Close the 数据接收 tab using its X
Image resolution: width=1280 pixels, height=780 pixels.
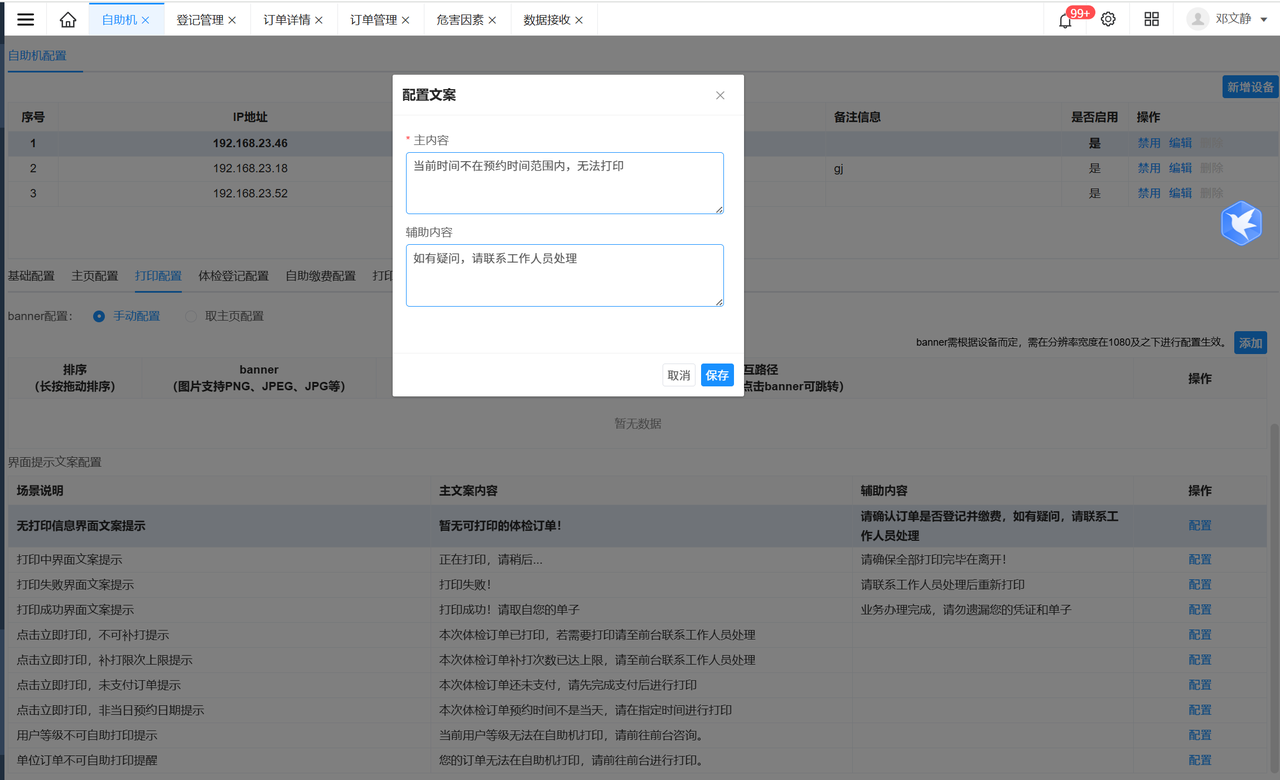pyautogui.click(x=579, y=20)
